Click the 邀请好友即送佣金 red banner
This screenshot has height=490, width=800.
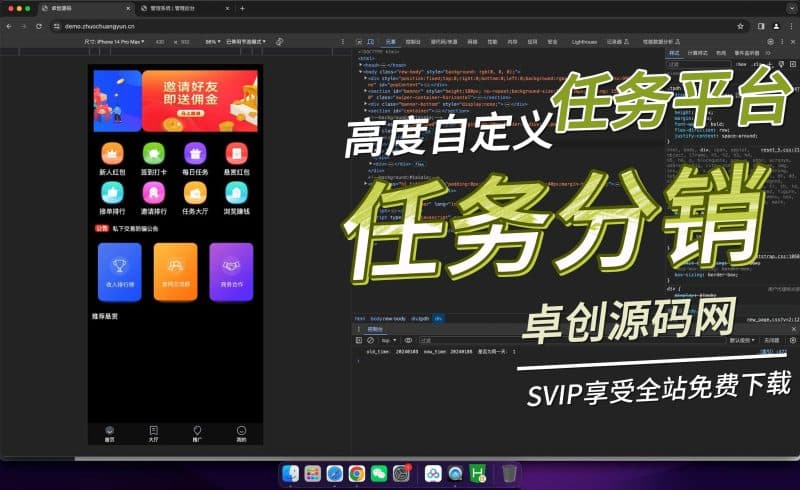pyautogui.click(x=200, y=101)
